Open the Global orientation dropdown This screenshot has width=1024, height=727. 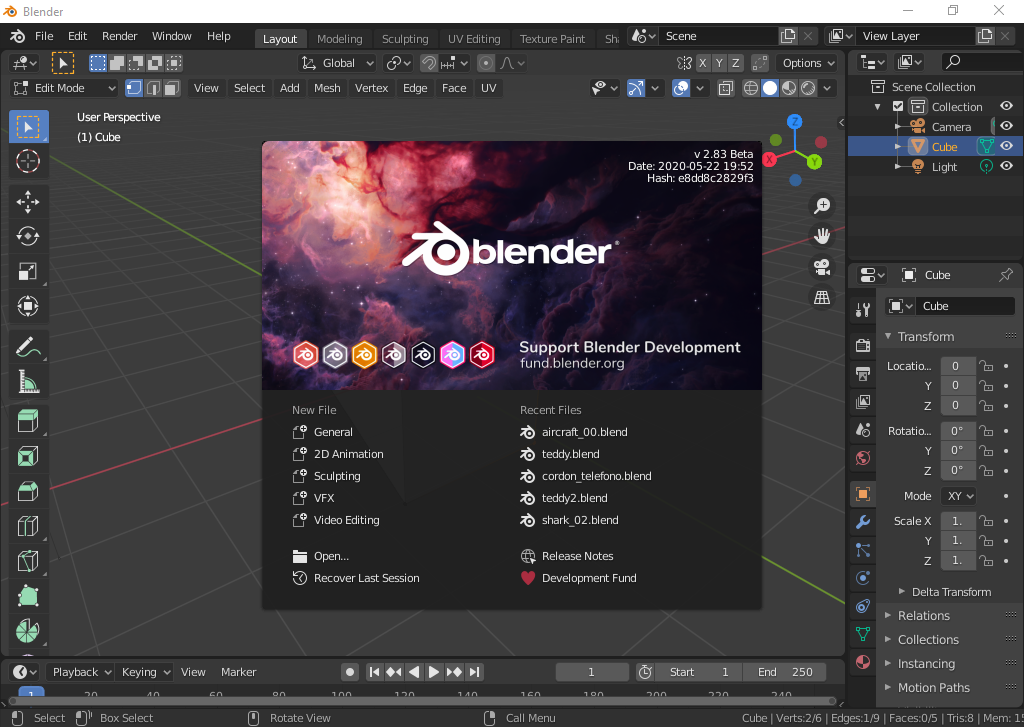point(337,63)
